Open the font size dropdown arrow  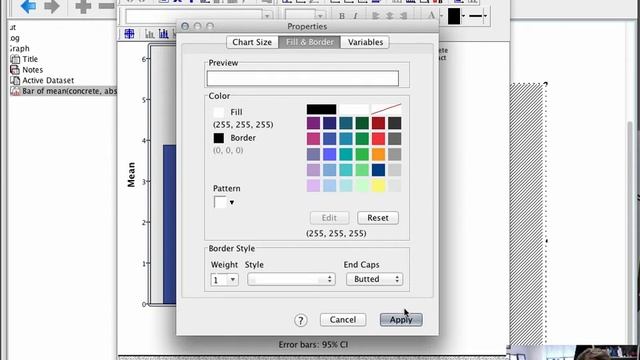click(320, 16)
